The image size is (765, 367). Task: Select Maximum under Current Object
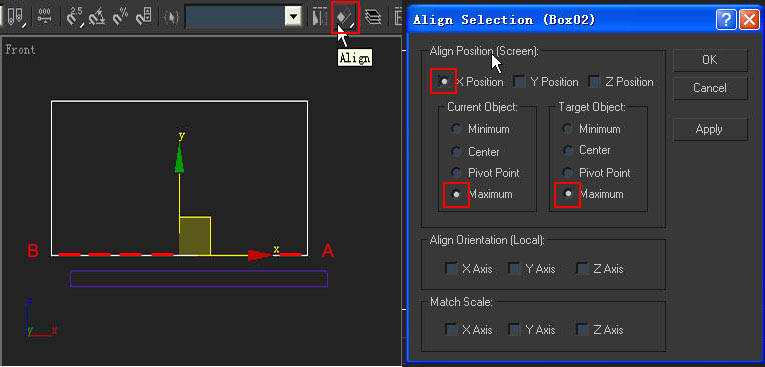[457, 194]
